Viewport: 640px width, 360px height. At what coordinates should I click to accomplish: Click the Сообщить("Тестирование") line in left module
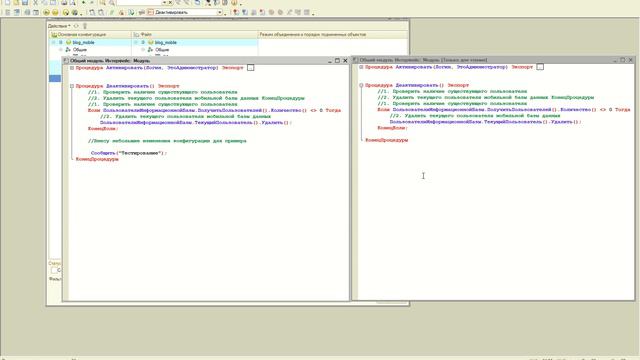pos(129,153)
